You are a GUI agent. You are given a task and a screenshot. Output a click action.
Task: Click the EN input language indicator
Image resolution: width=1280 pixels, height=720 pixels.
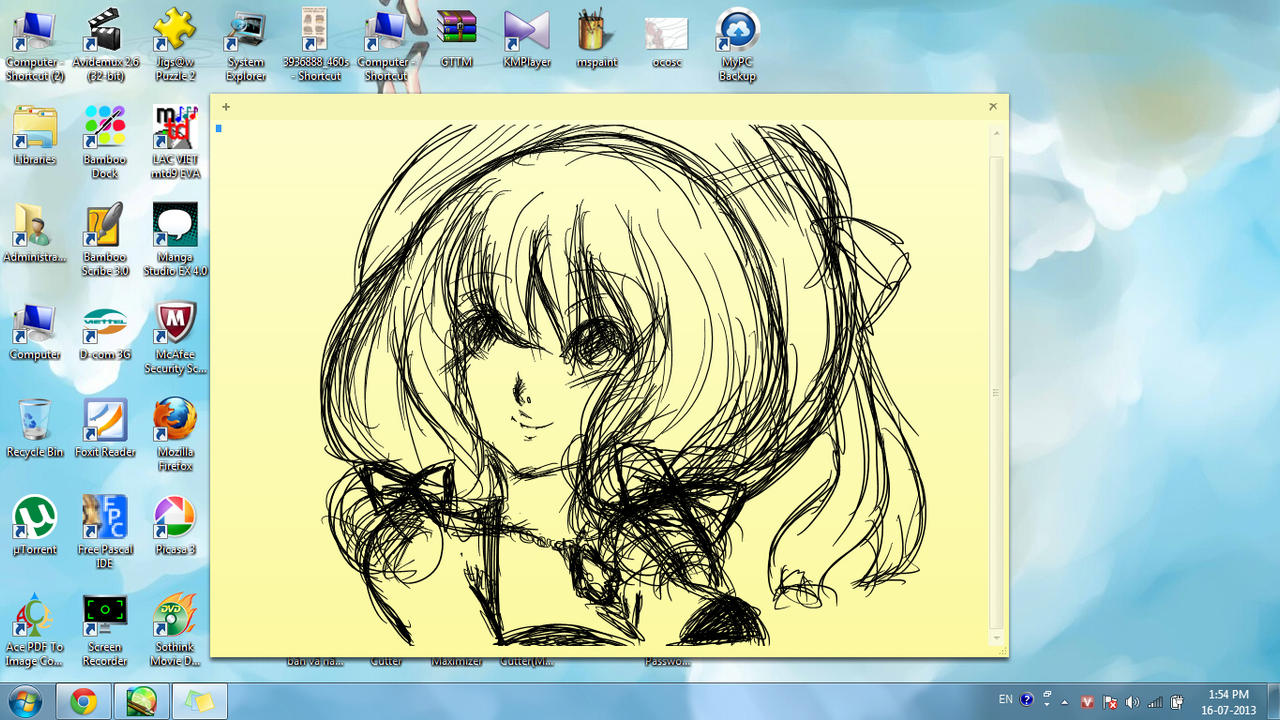[1005, 699]
